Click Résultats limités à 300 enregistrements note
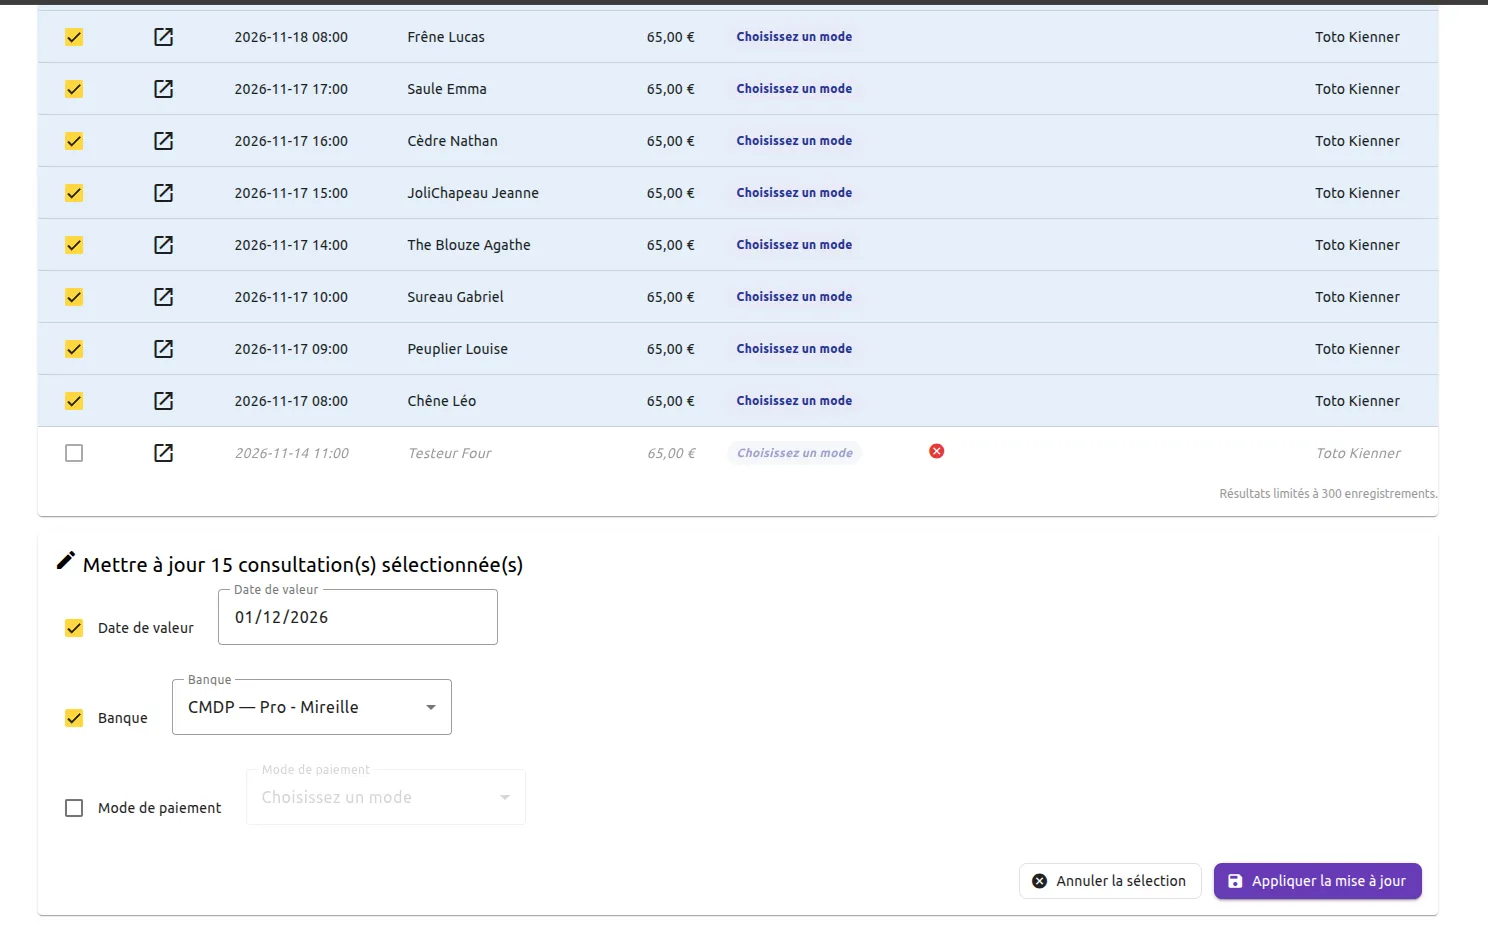The height and width of the screenshot is (928, 1488). 1328,494
